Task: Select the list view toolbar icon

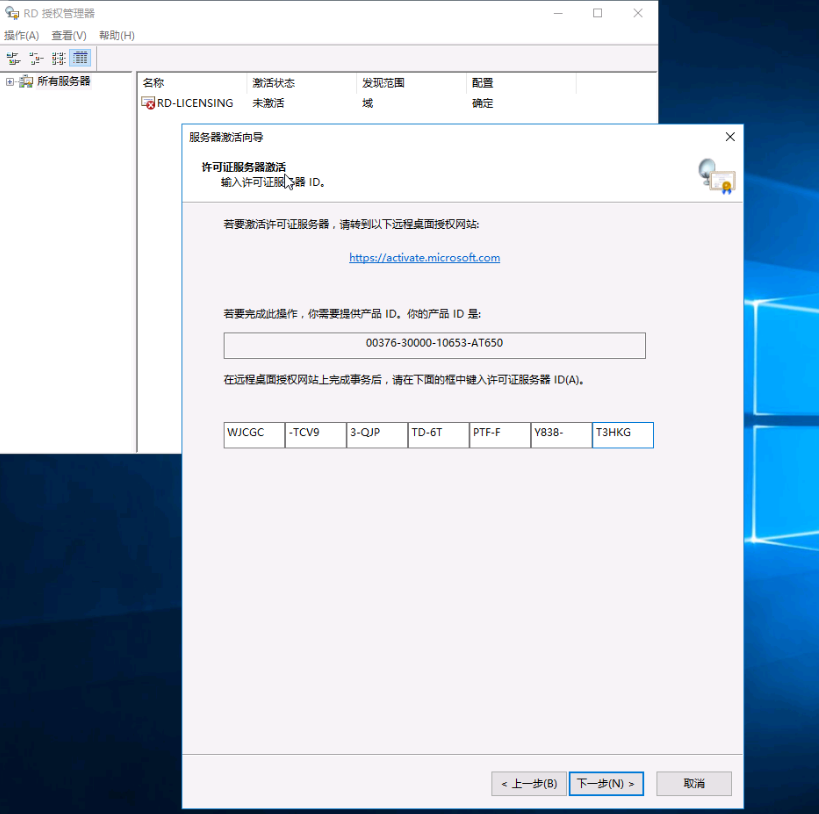Action: click(58, 58)
